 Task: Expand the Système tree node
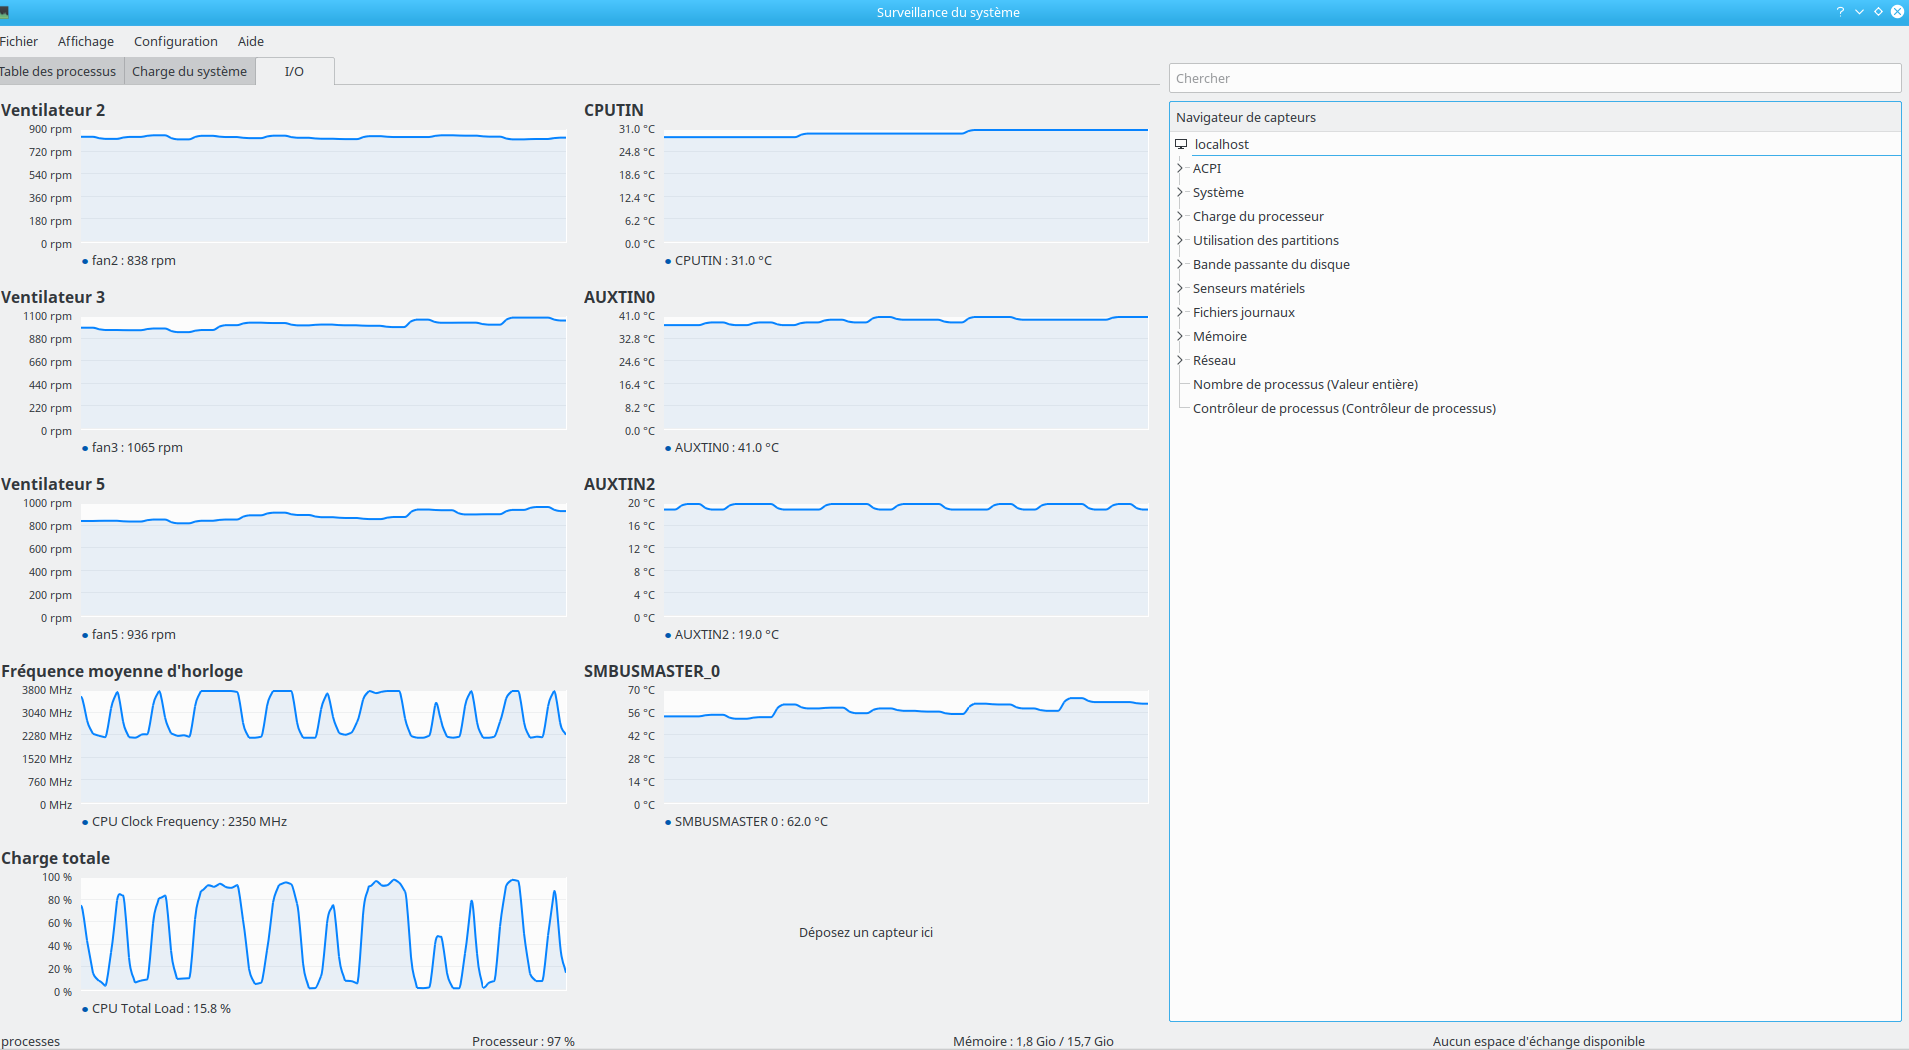pos(1180,192)
